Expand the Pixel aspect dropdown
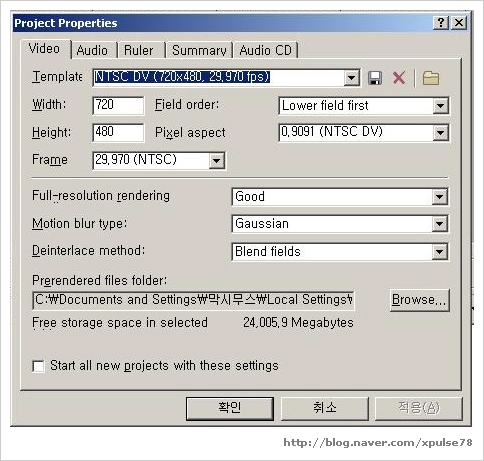The width and height of the screenshot is (484, 461). pos(440,133)
